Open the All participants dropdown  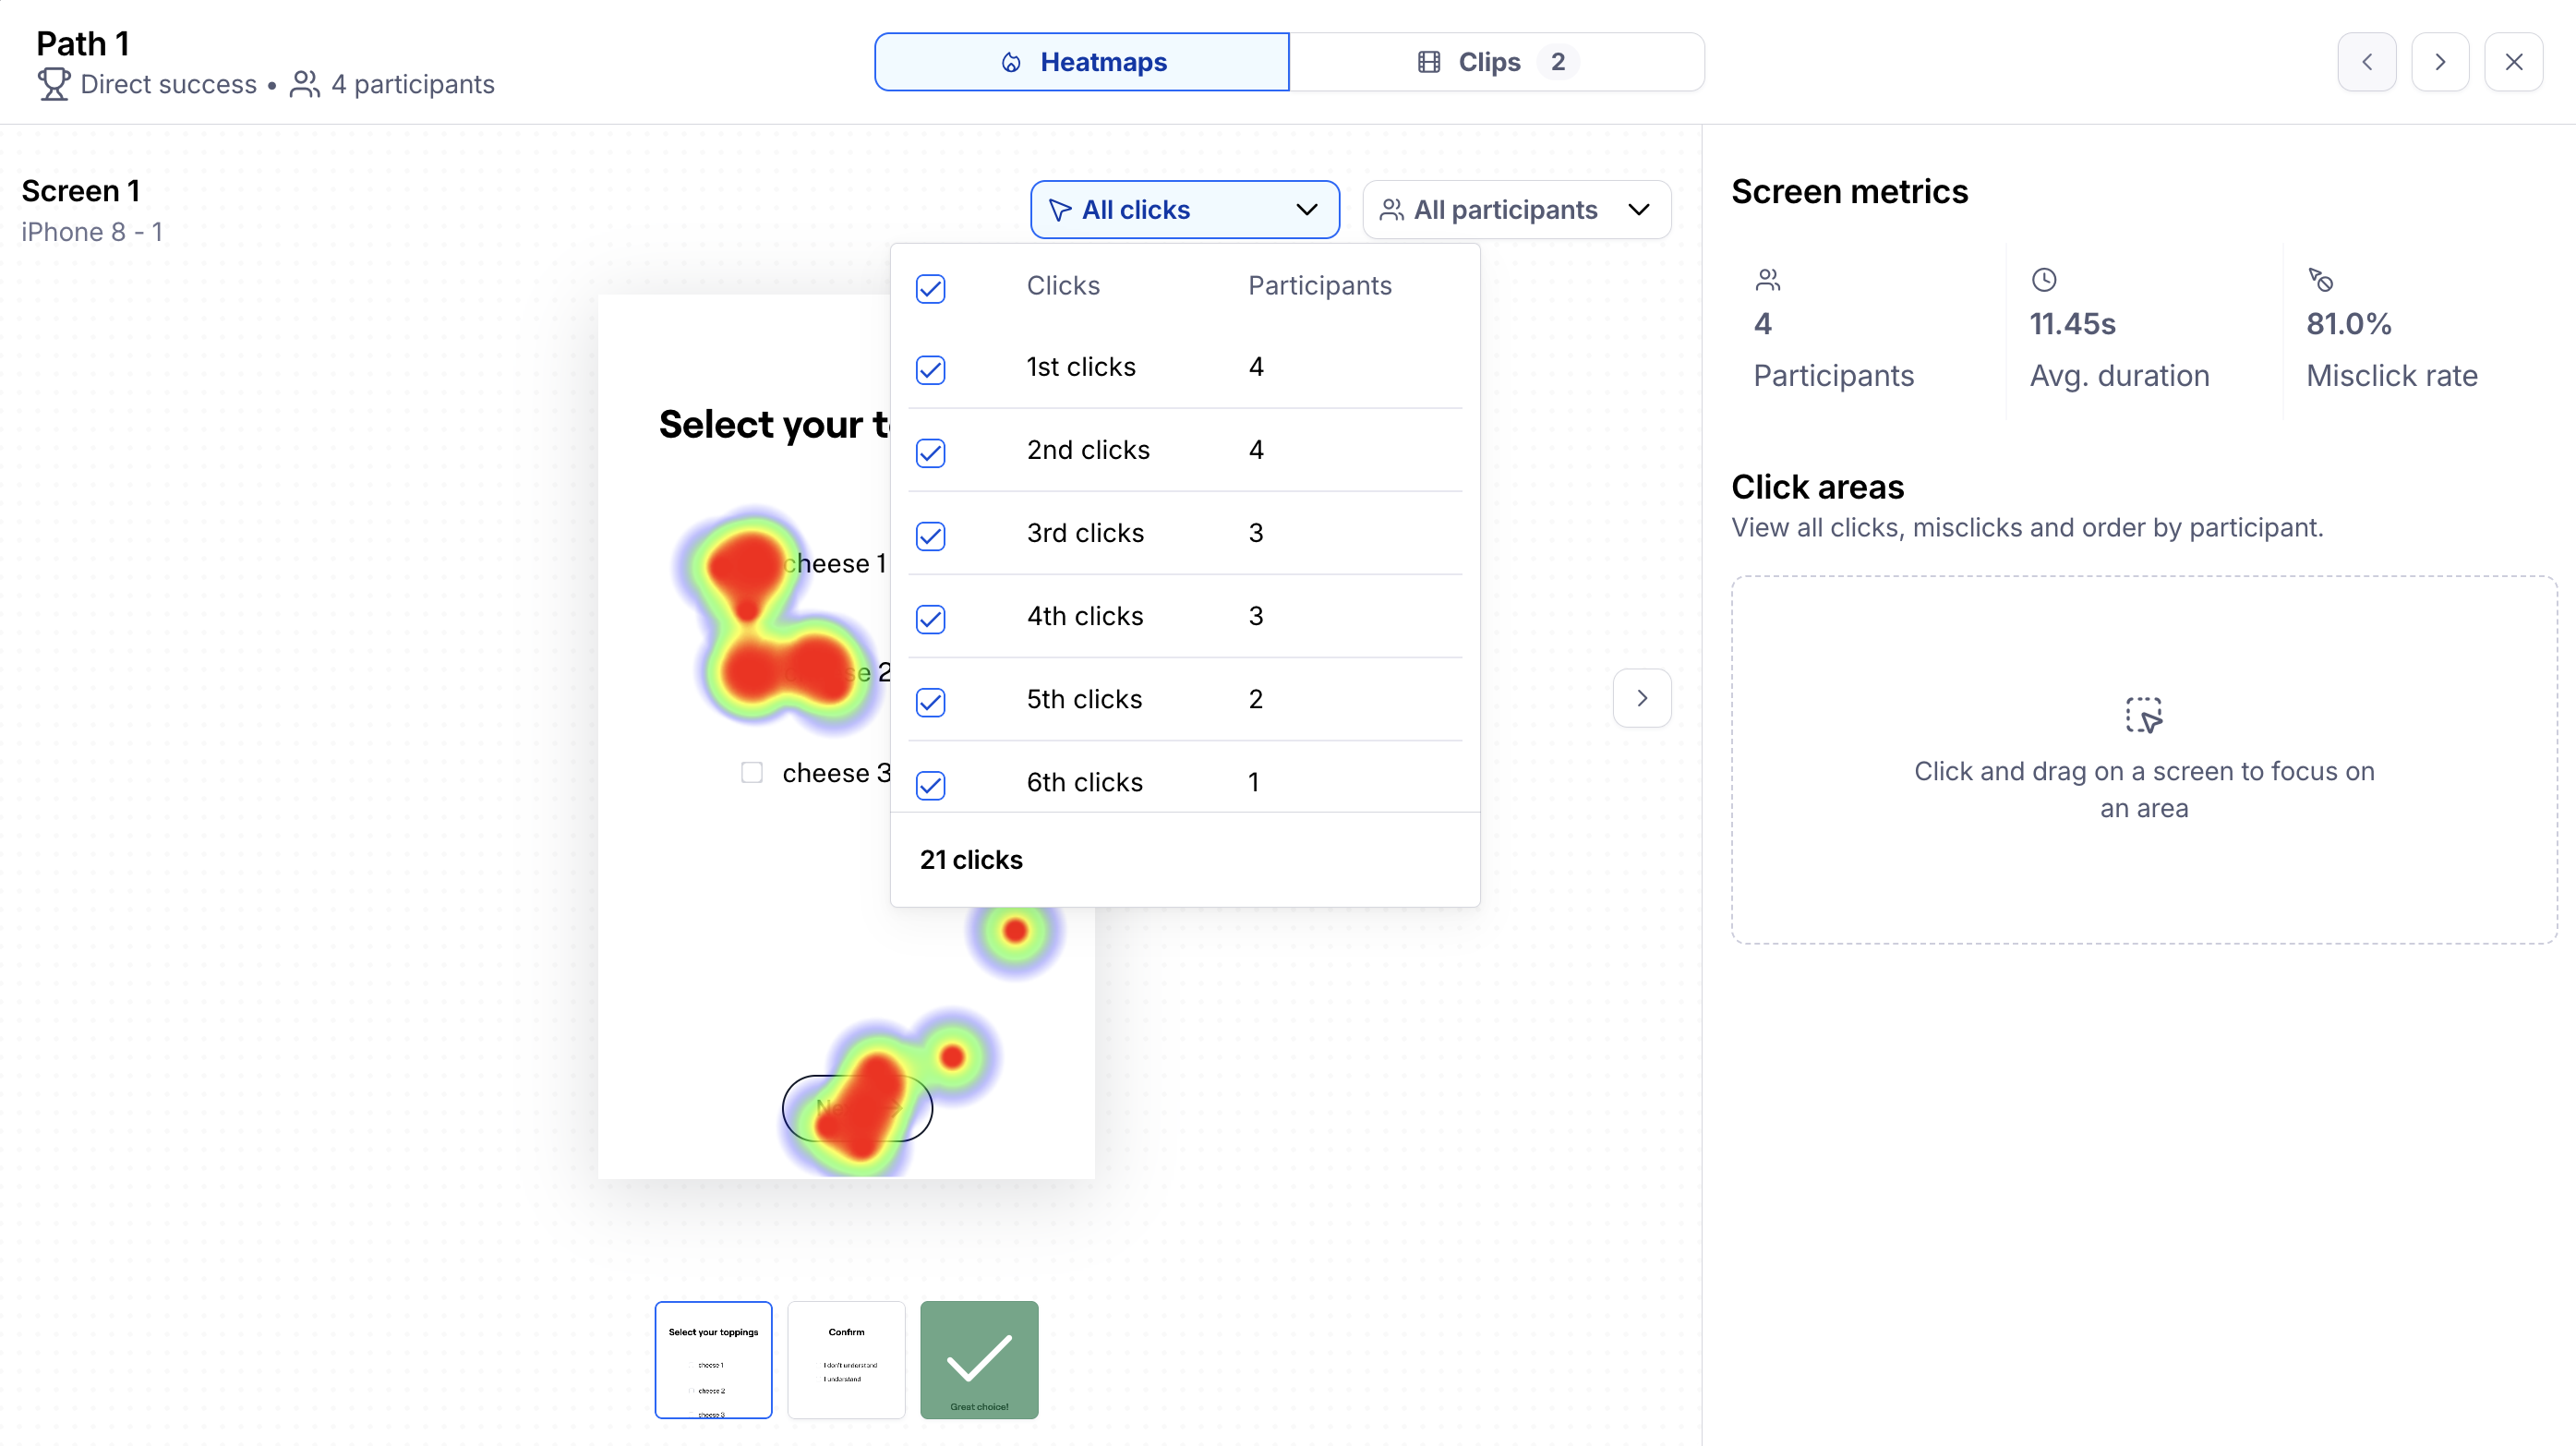pyautogui.click(x=1515, y=209)
